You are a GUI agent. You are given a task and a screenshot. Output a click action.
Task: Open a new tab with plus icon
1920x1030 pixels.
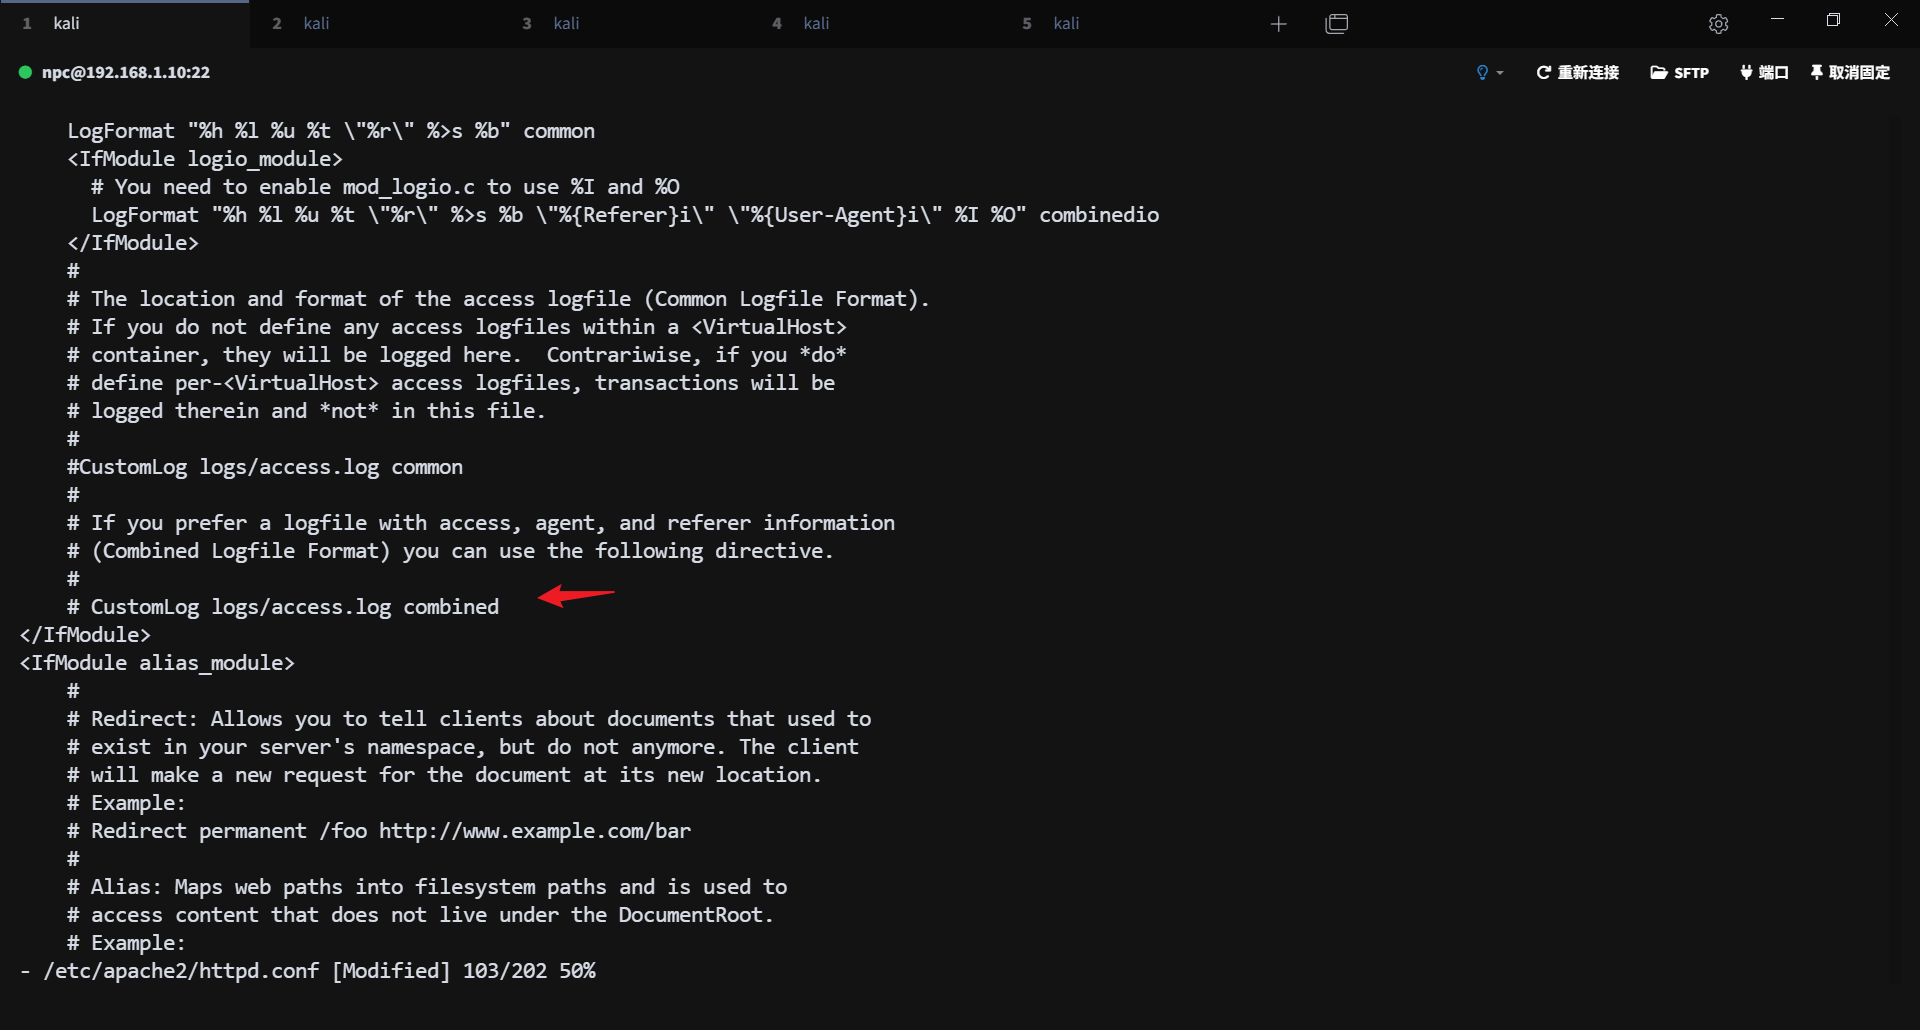[1278, 24]
